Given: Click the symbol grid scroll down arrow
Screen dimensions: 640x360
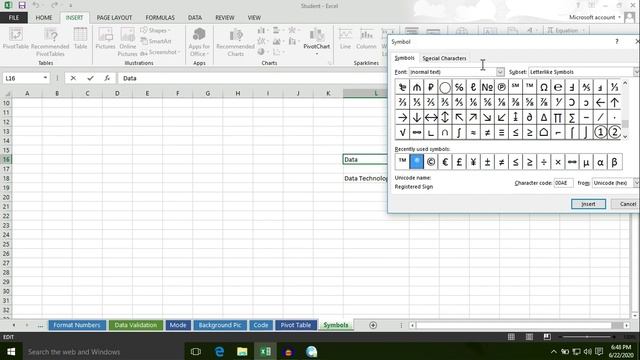Looking at the screenshot, I should pos(625,137).
